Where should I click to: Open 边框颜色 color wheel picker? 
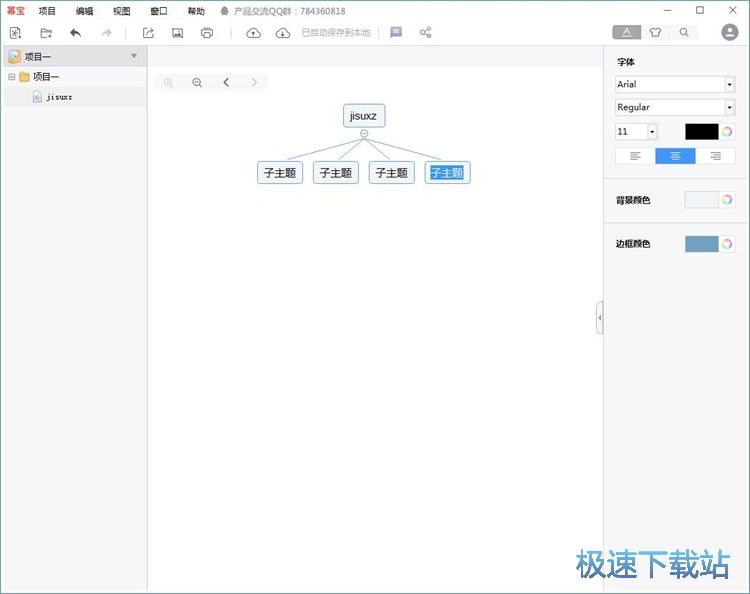coord(727,244)
